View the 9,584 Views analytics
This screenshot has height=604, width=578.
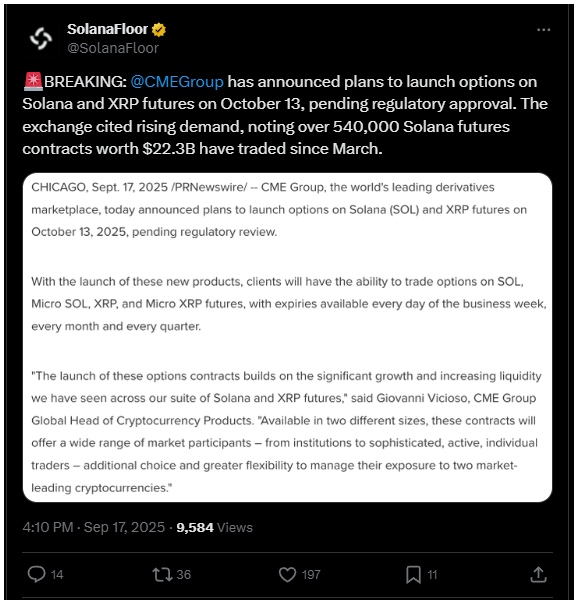pos(214,527)
